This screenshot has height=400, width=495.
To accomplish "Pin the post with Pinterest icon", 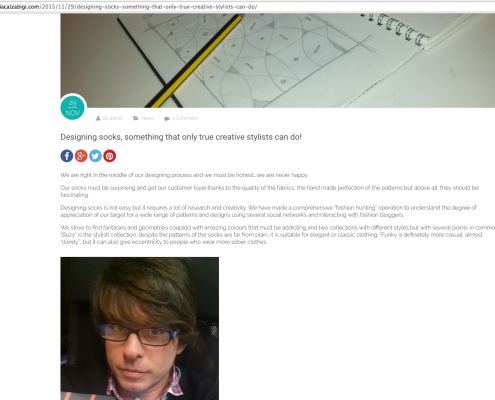I will pyautogui.click(x=110, y=156).
